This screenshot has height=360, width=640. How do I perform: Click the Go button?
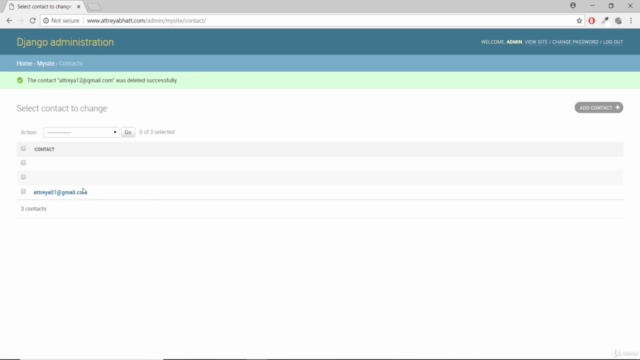tap(128, 132)
